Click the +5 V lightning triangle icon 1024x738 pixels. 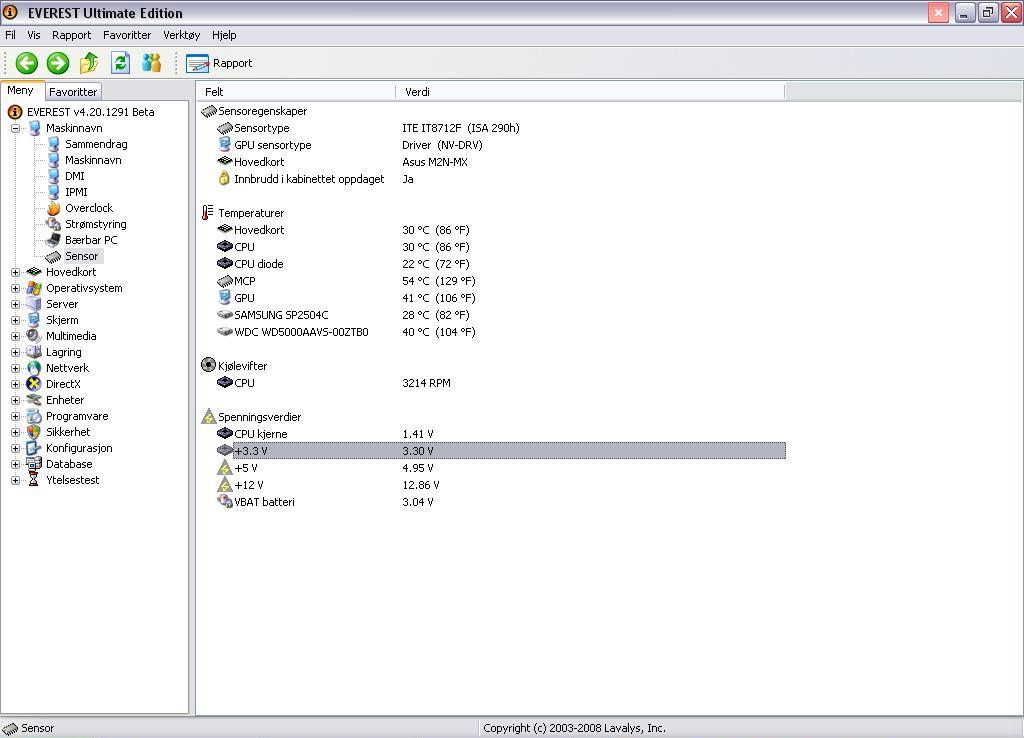(x=225, y=468)
